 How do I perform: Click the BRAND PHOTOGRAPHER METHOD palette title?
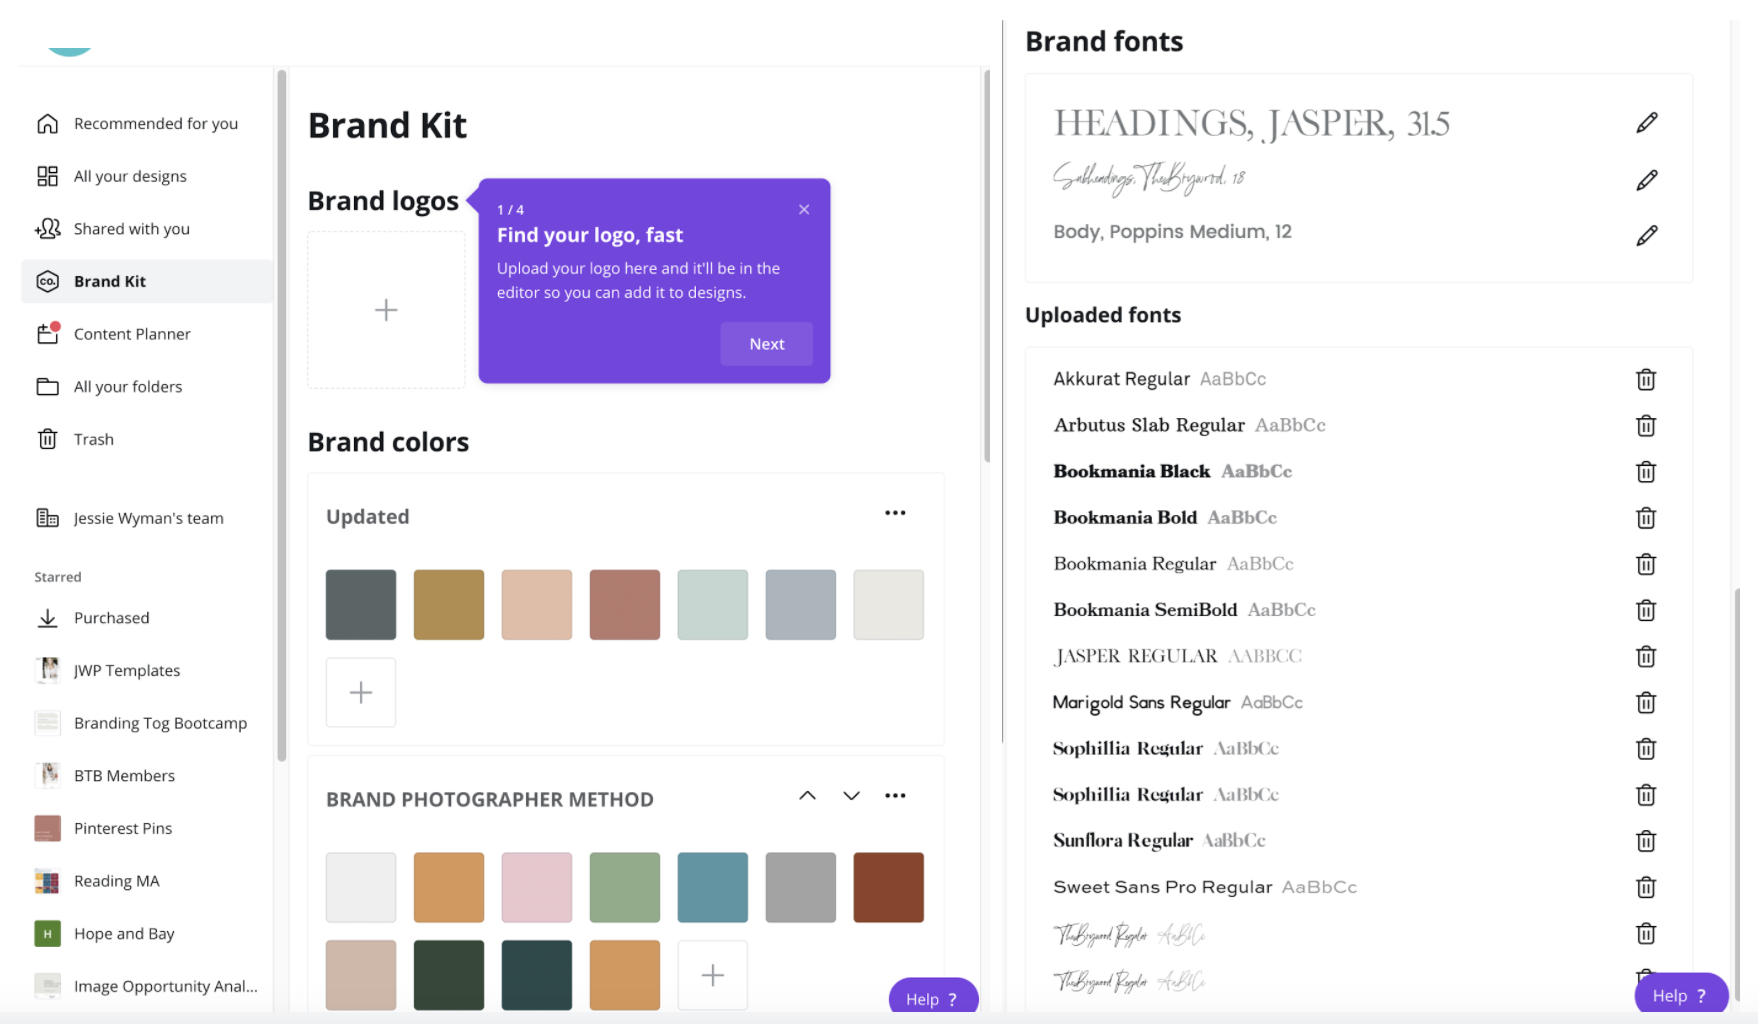click(x=490, y=800)
